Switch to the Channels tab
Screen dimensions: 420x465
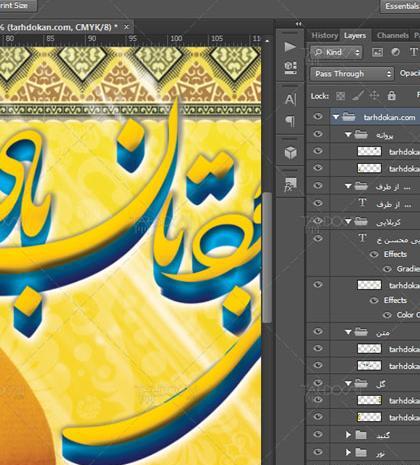click(393, 35)
